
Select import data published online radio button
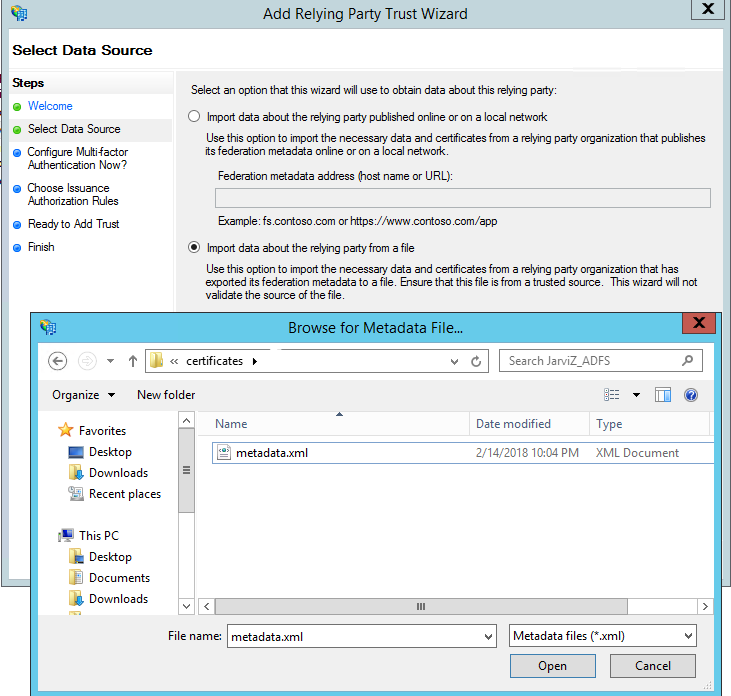[x=194, y=116]
